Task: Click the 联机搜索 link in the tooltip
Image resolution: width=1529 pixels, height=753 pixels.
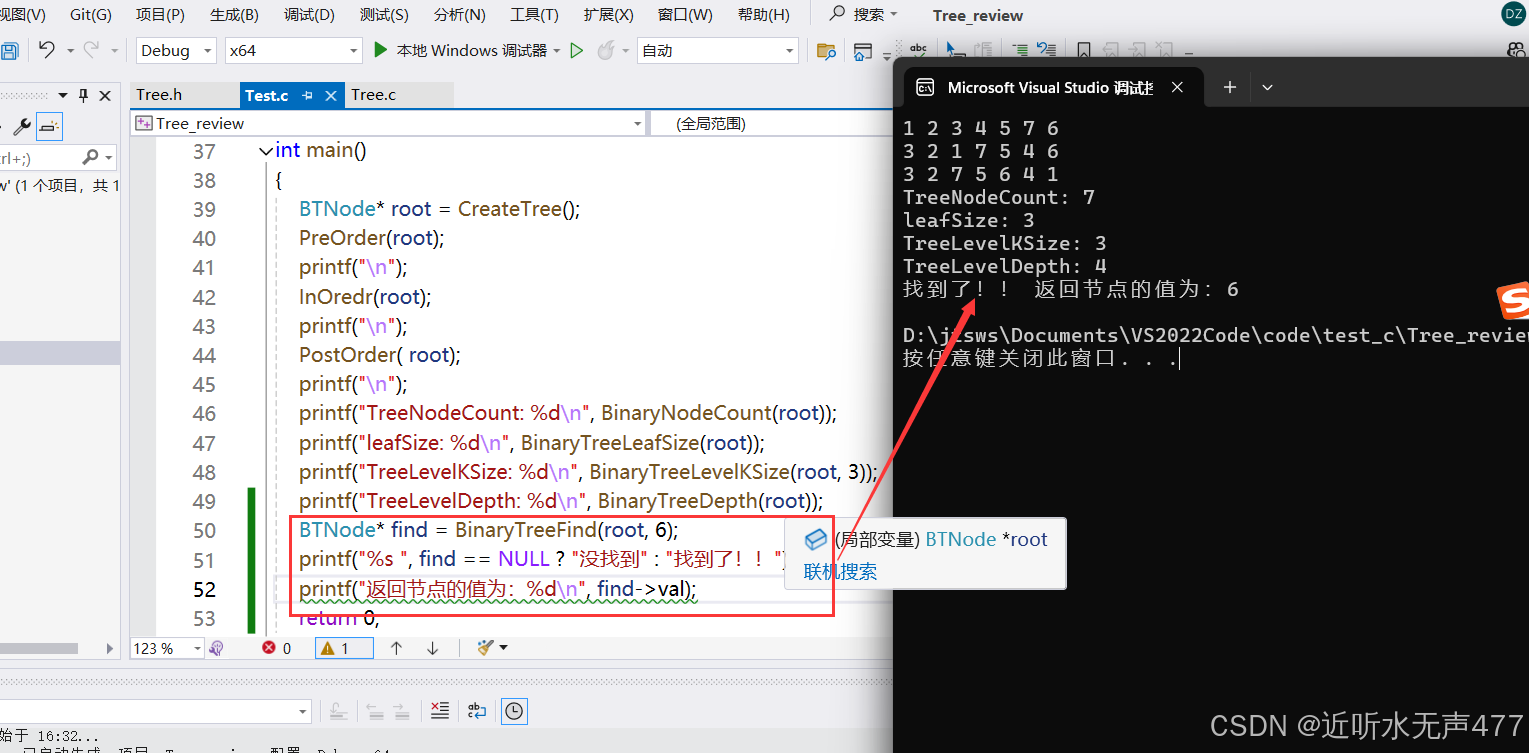Action: click(840, 571)
